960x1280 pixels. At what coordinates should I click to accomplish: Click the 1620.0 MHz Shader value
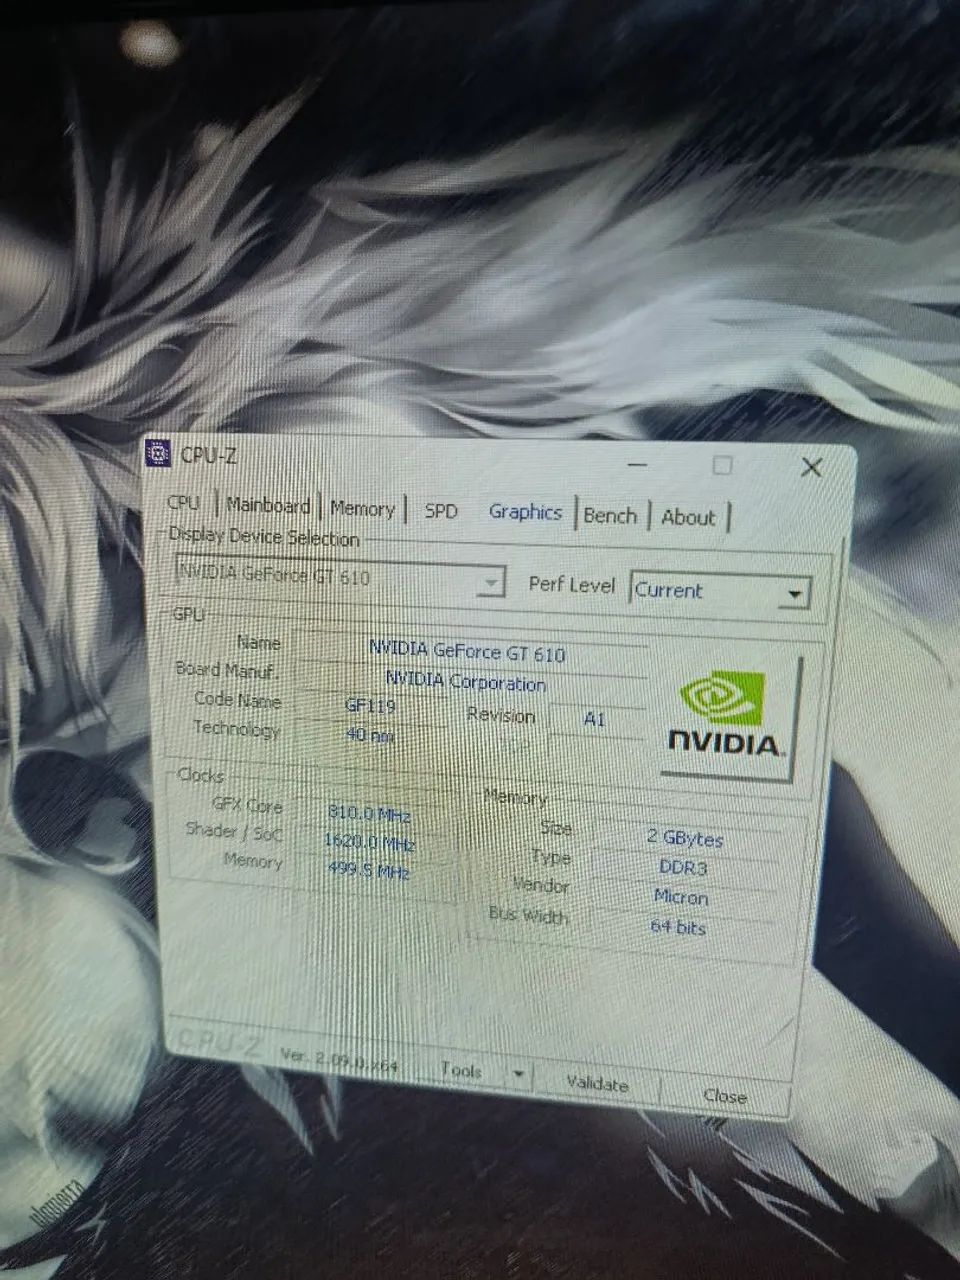(x=369, y=842)
